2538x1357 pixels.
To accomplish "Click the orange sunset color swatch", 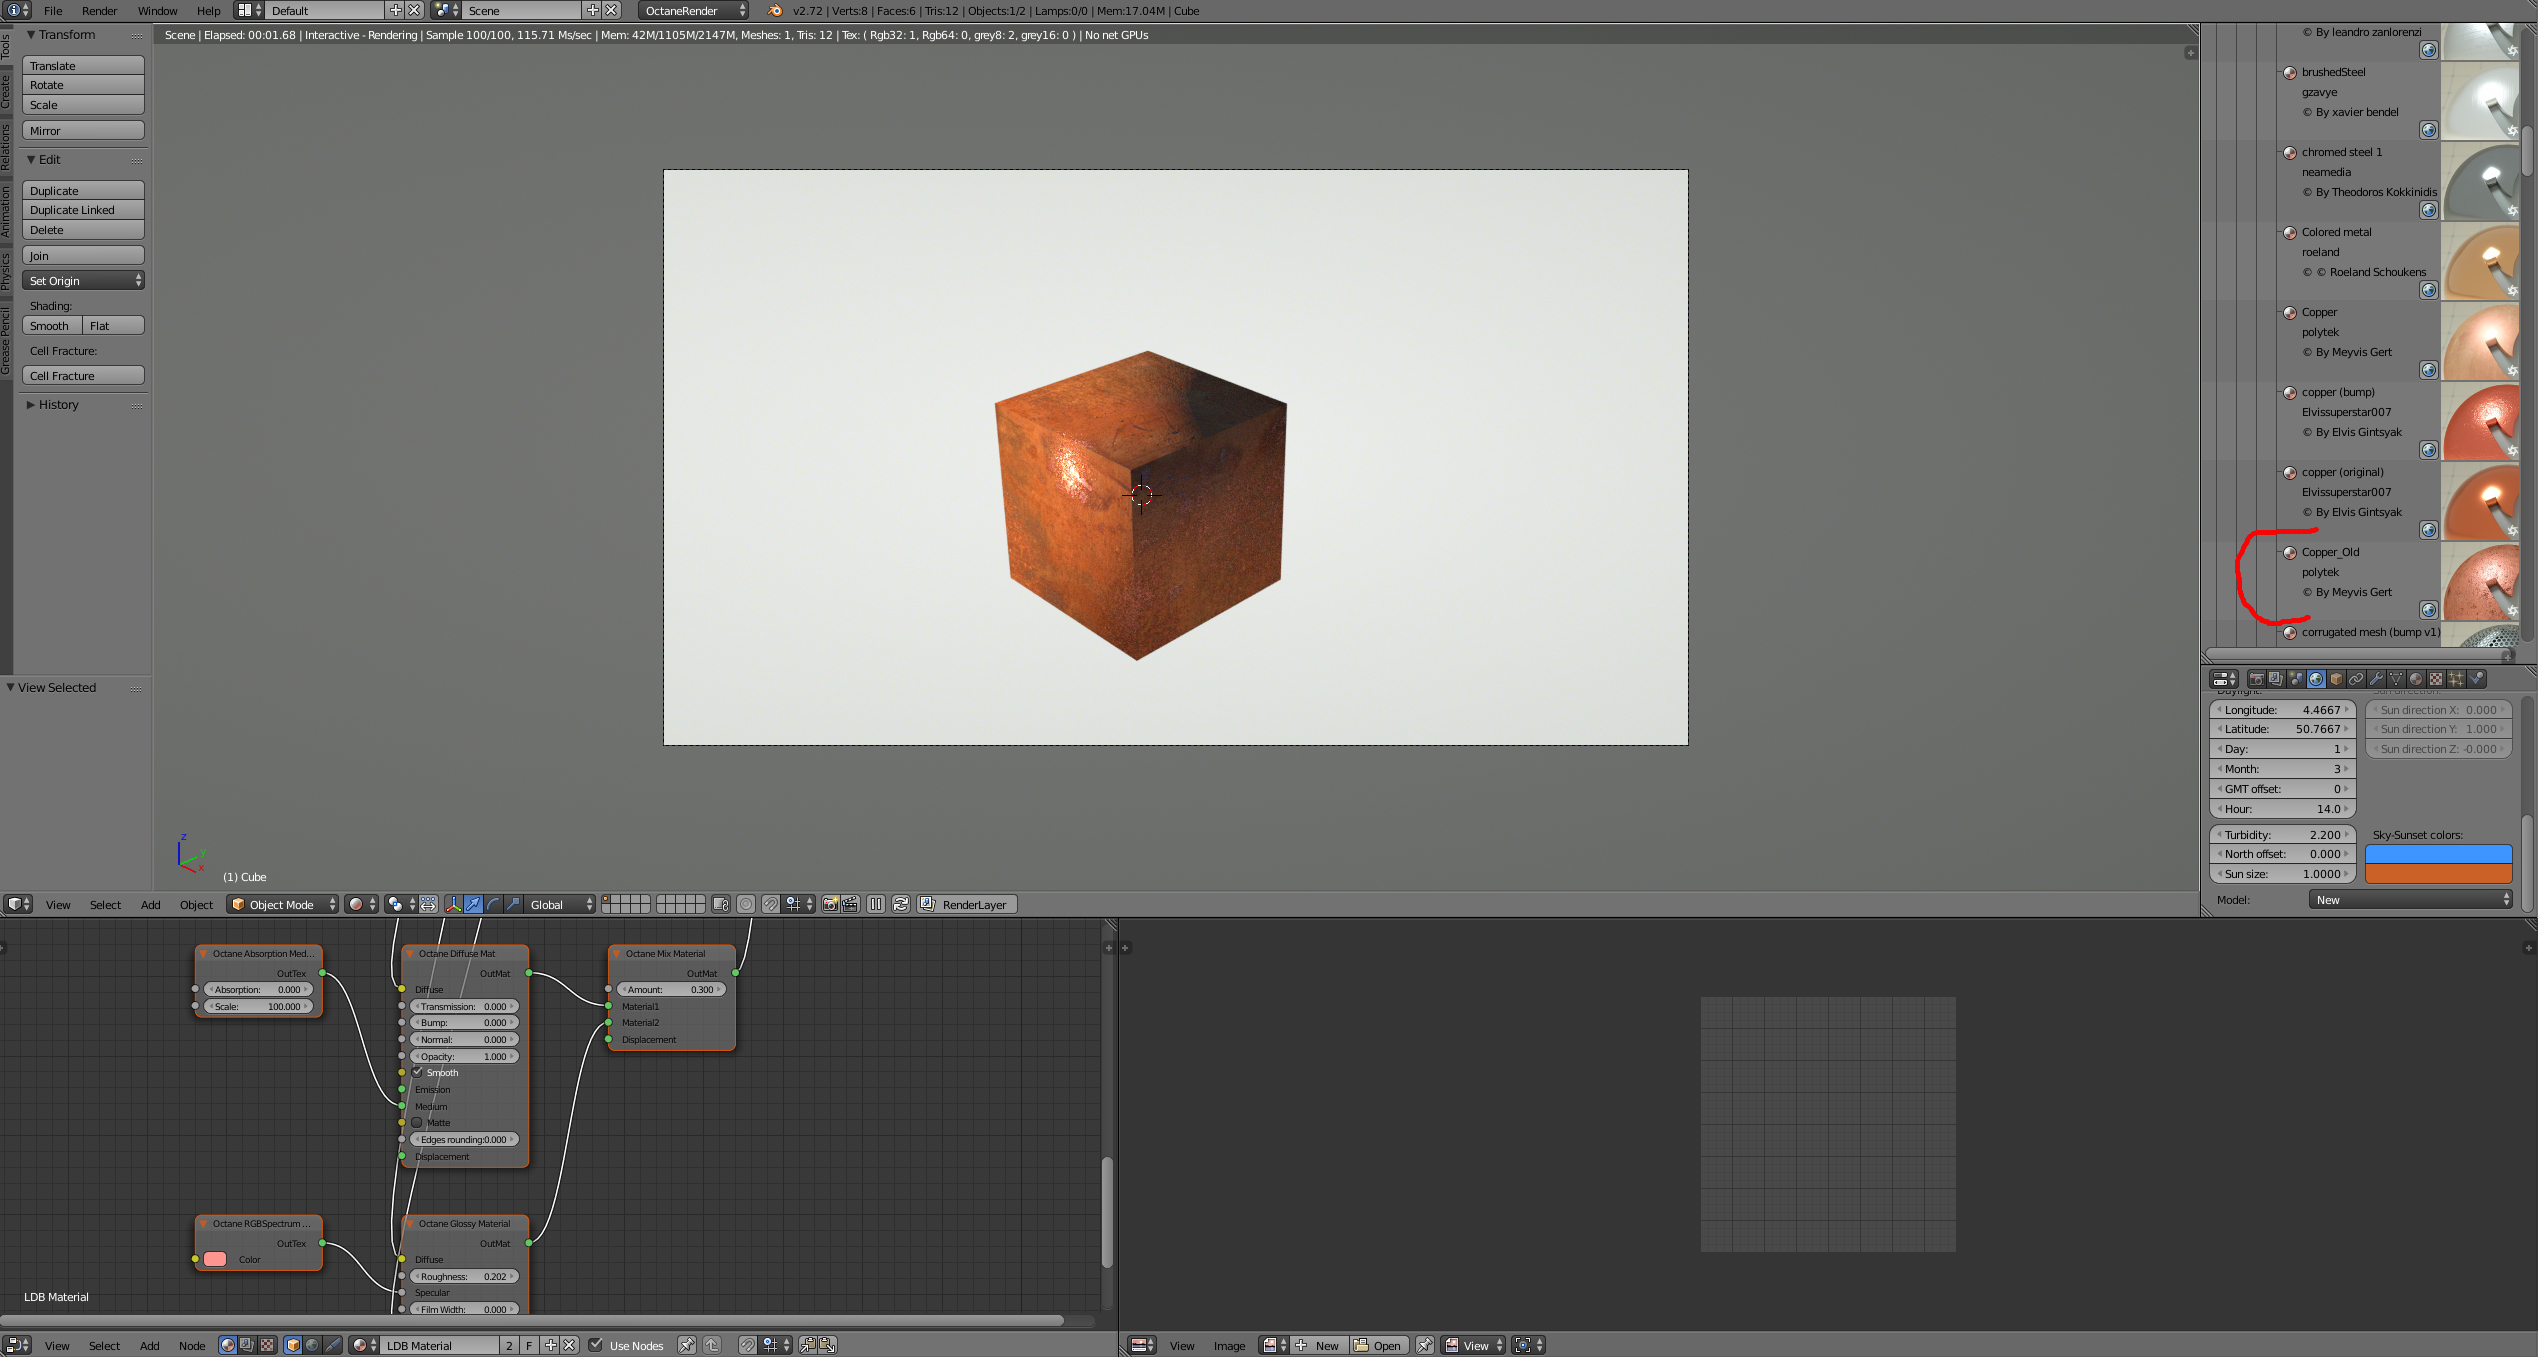I will 2438,874.
